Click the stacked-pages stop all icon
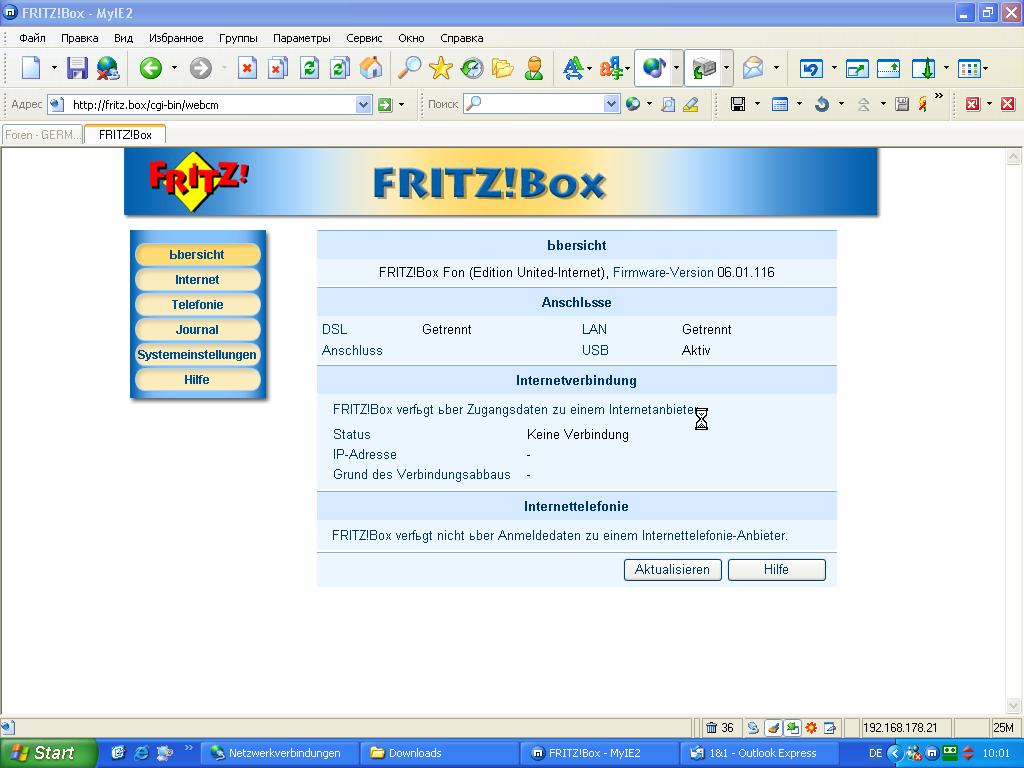Image resolution: width=1024 pixels, height=768 pixels. coord(278,68)
